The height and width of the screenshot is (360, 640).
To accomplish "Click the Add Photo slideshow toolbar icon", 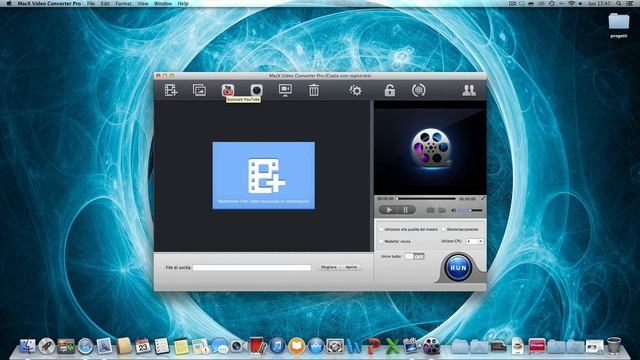I will click(199, 90).
